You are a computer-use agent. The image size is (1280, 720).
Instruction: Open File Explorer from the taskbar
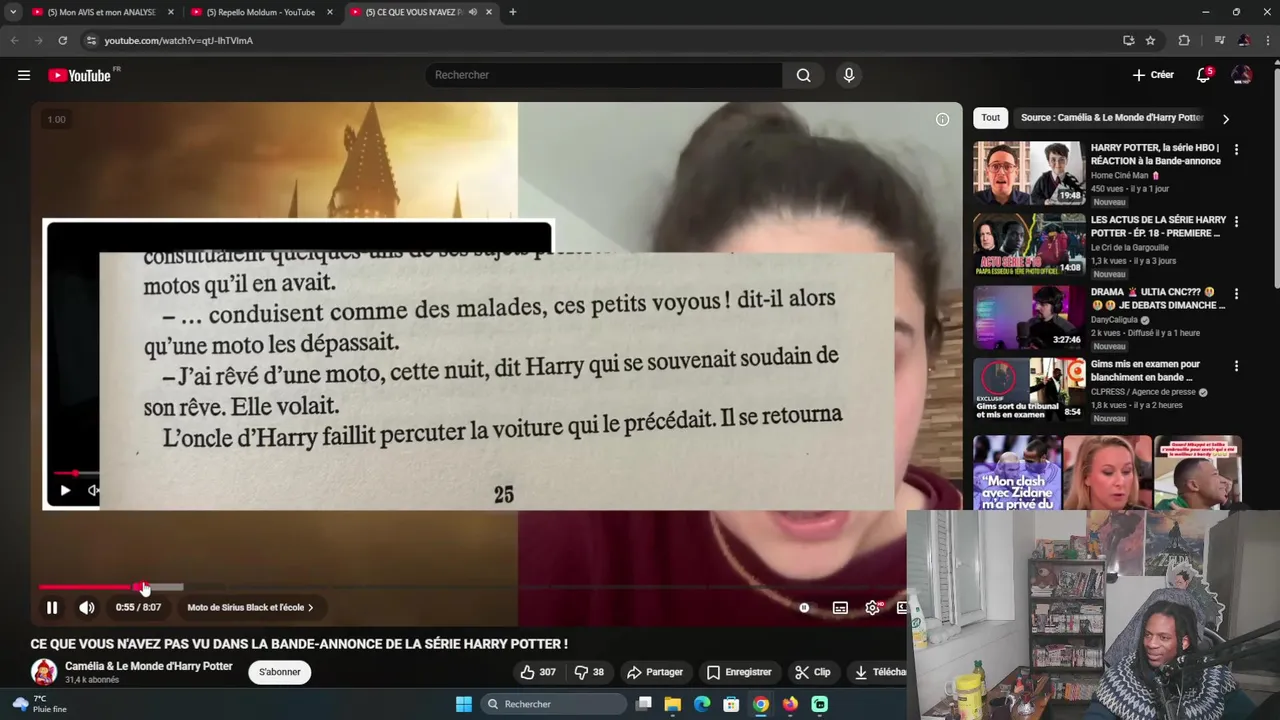click(673, 704)
